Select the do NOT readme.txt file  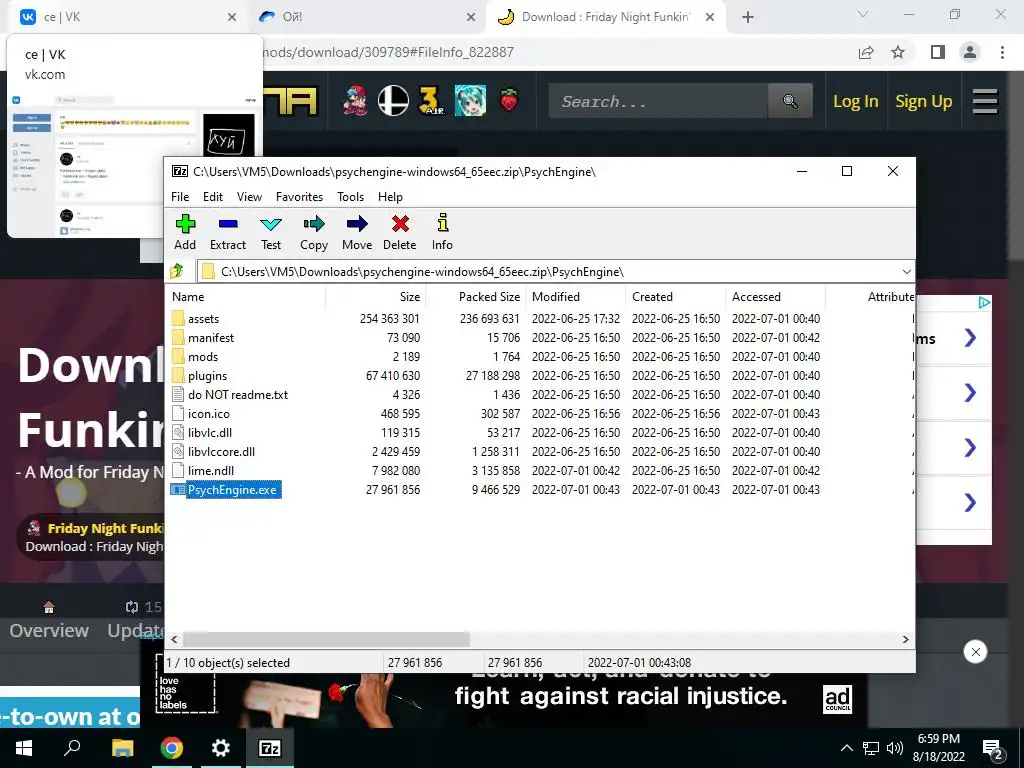click(x=238, y=394)
